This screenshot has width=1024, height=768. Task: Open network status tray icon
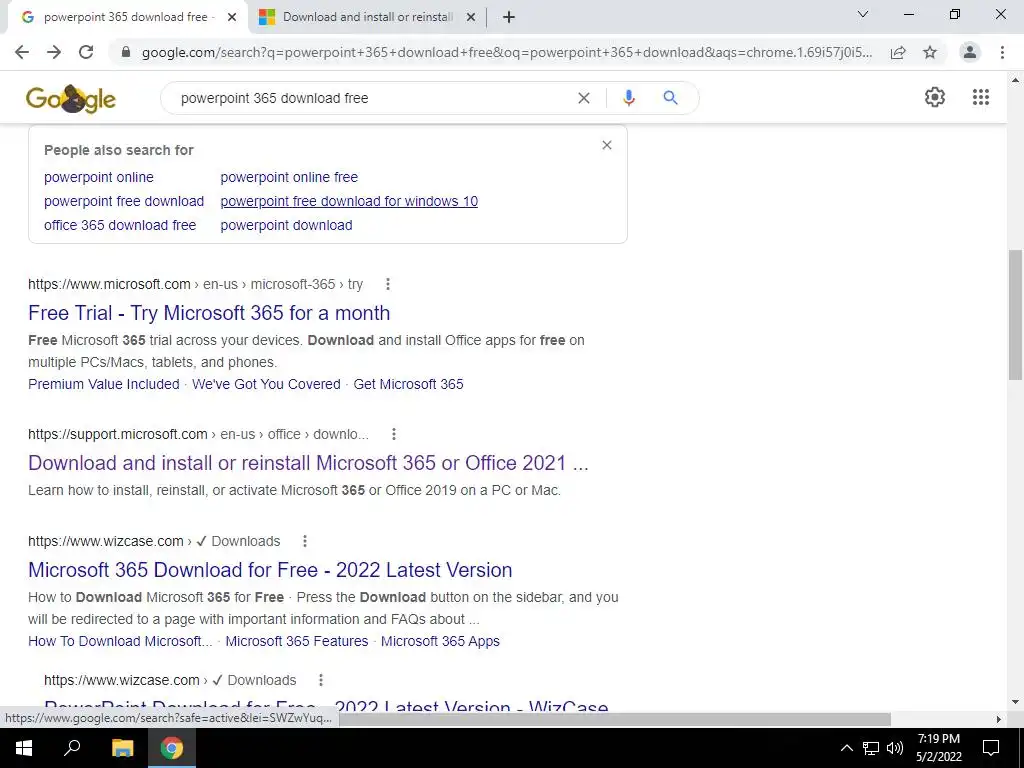871,748
